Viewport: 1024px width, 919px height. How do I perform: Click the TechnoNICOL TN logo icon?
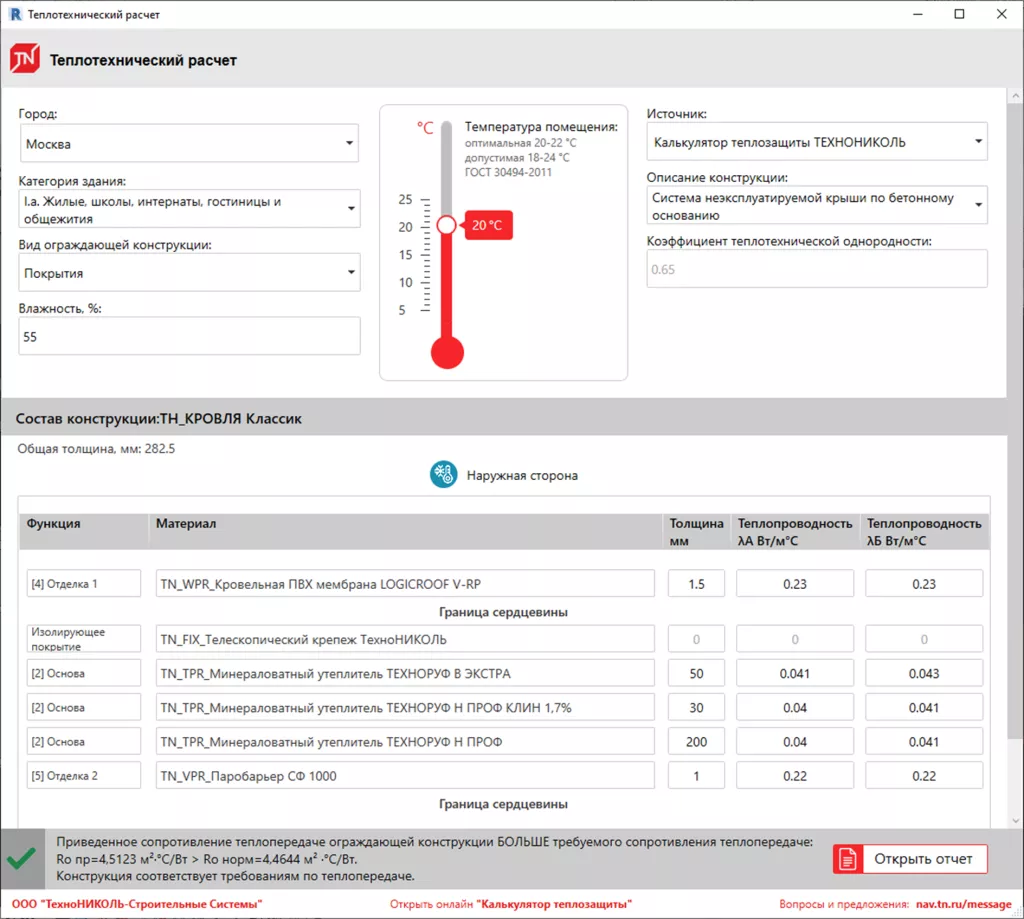(x=24, y=60)
